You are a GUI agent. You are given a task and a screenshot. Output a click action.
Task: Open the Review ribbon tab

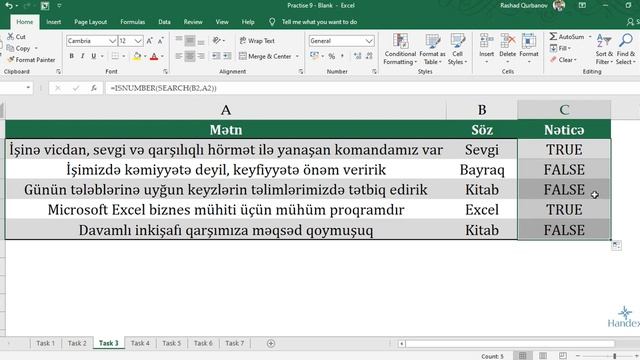193,22
